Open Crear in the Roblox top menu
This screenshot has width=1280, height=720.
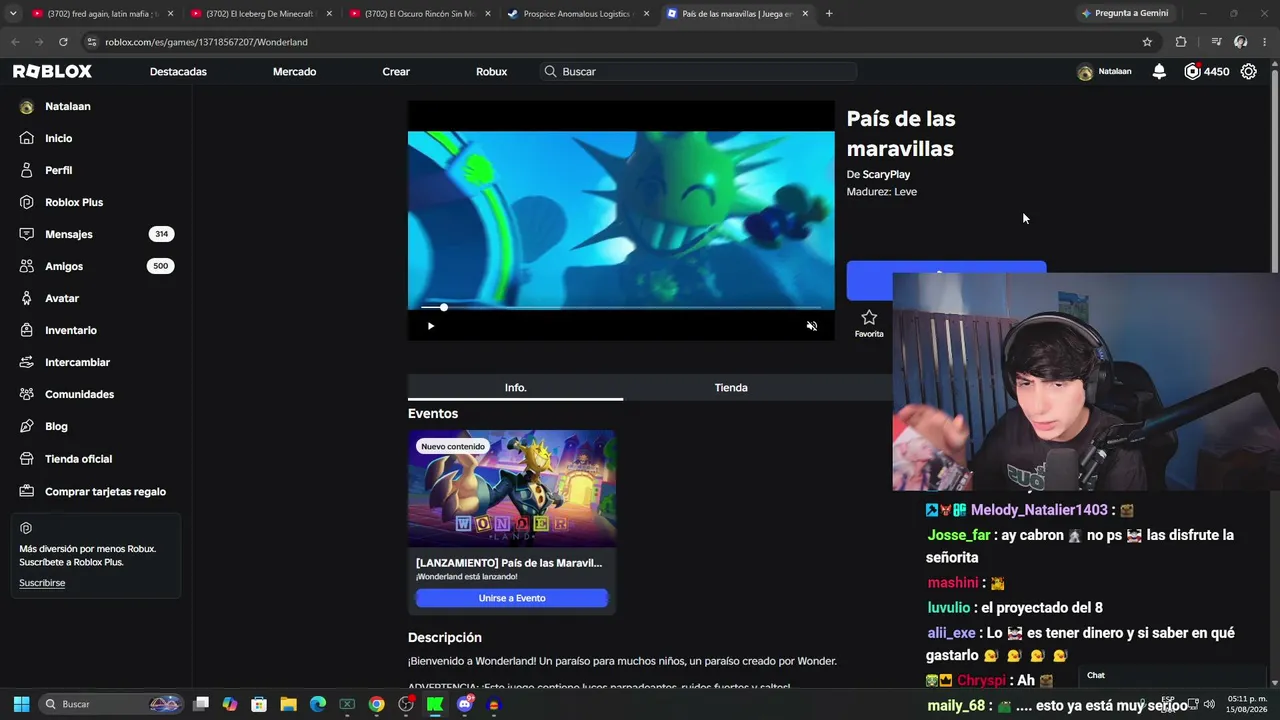(x=396, y=72)
